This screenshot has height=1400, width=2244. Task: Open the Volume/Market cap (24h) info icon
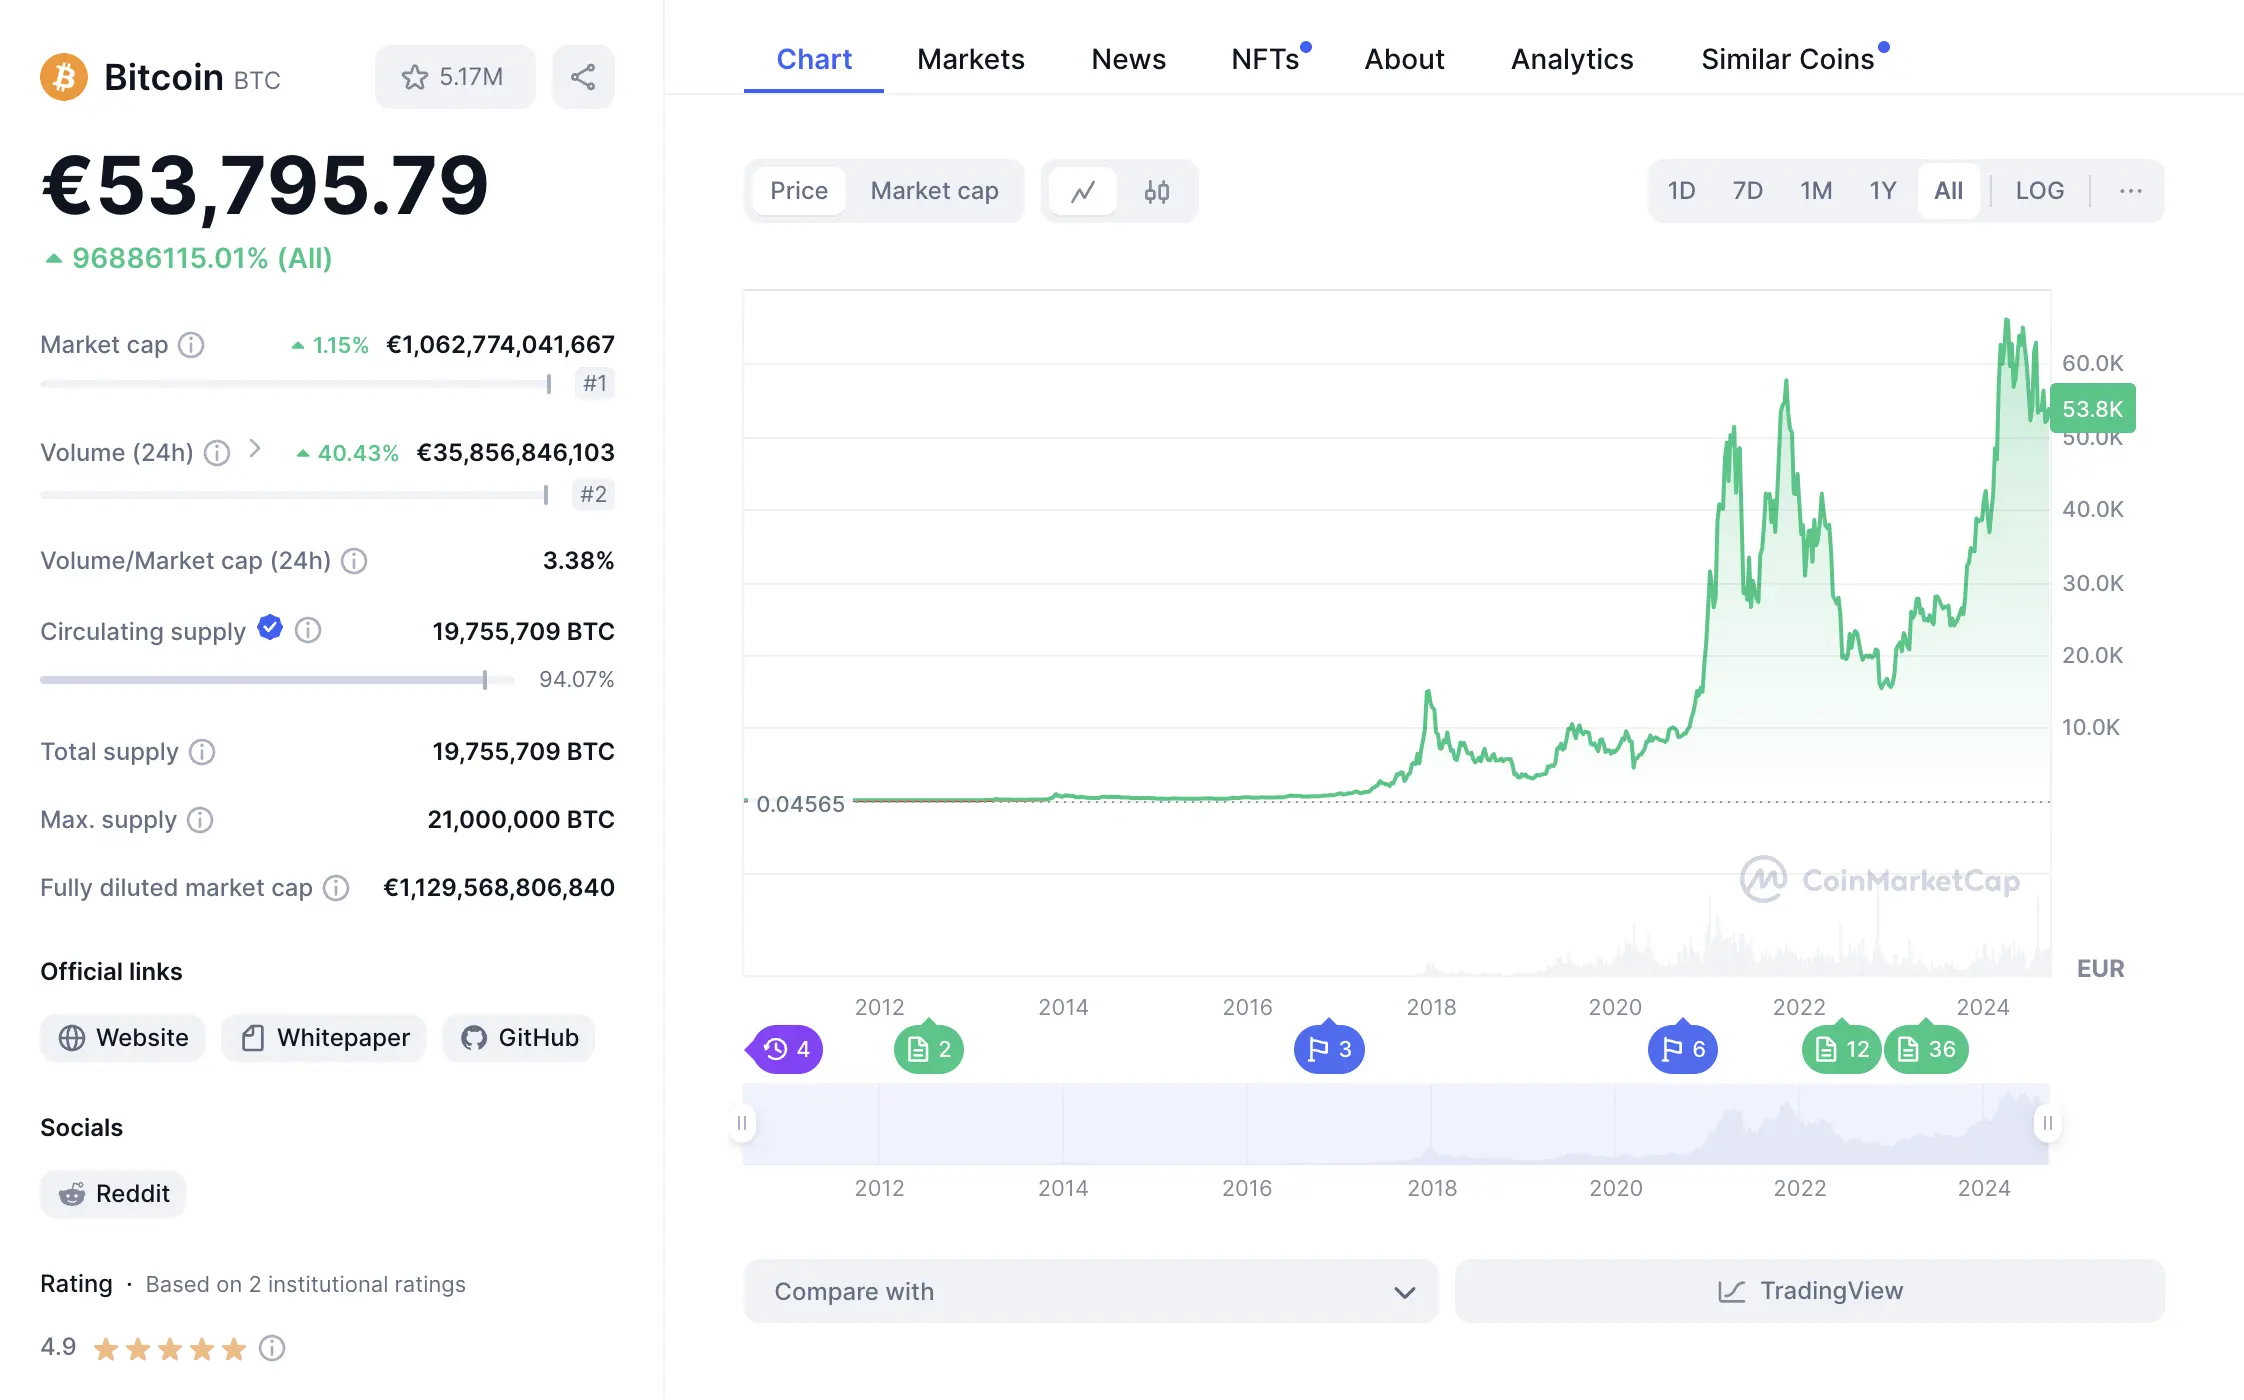[x=354, y=561]
